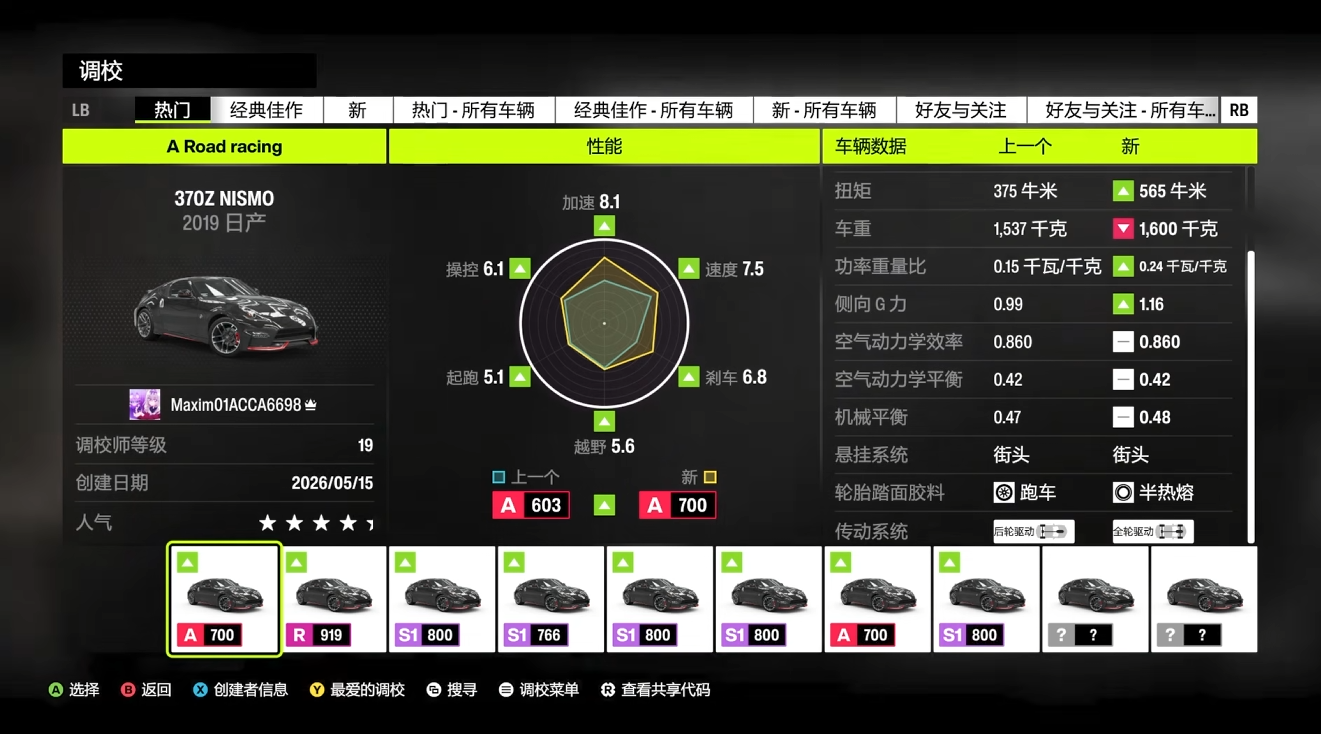Pick the S1 766 tune thumbnail
This screenshot has width=1321, height=734.
coord(551,599)
